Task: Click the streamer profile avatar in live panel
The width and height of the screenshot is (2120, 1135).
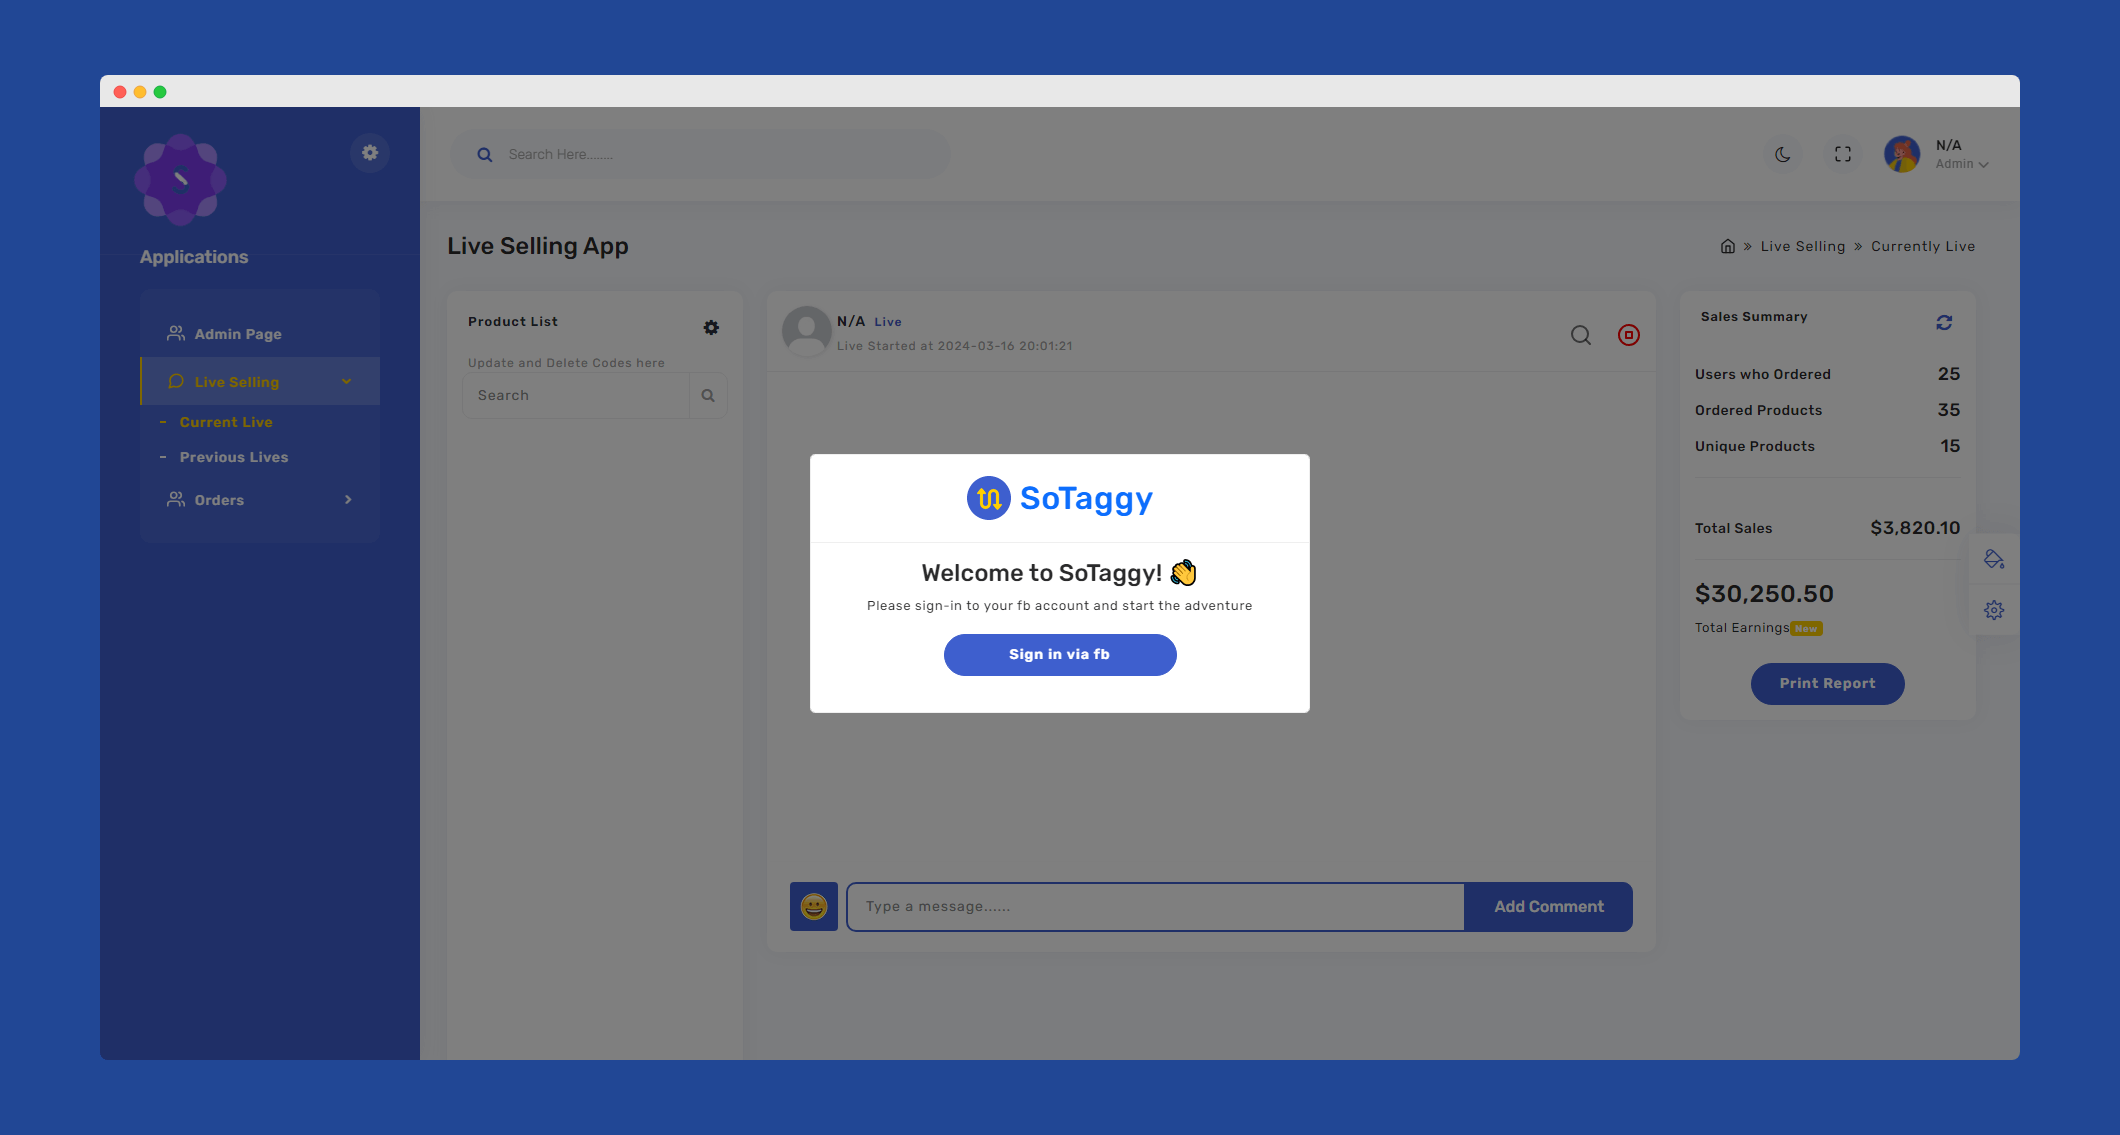Action: tap(806, 332)
